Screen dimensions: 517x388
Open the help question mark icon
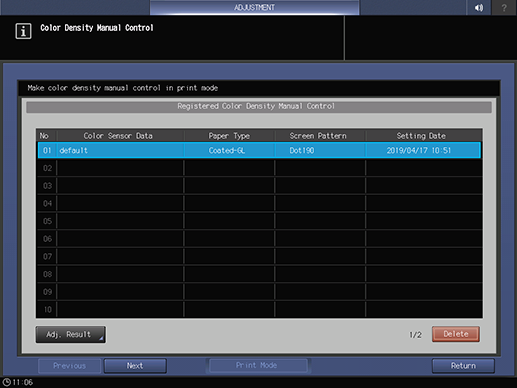tap(504, 7)
